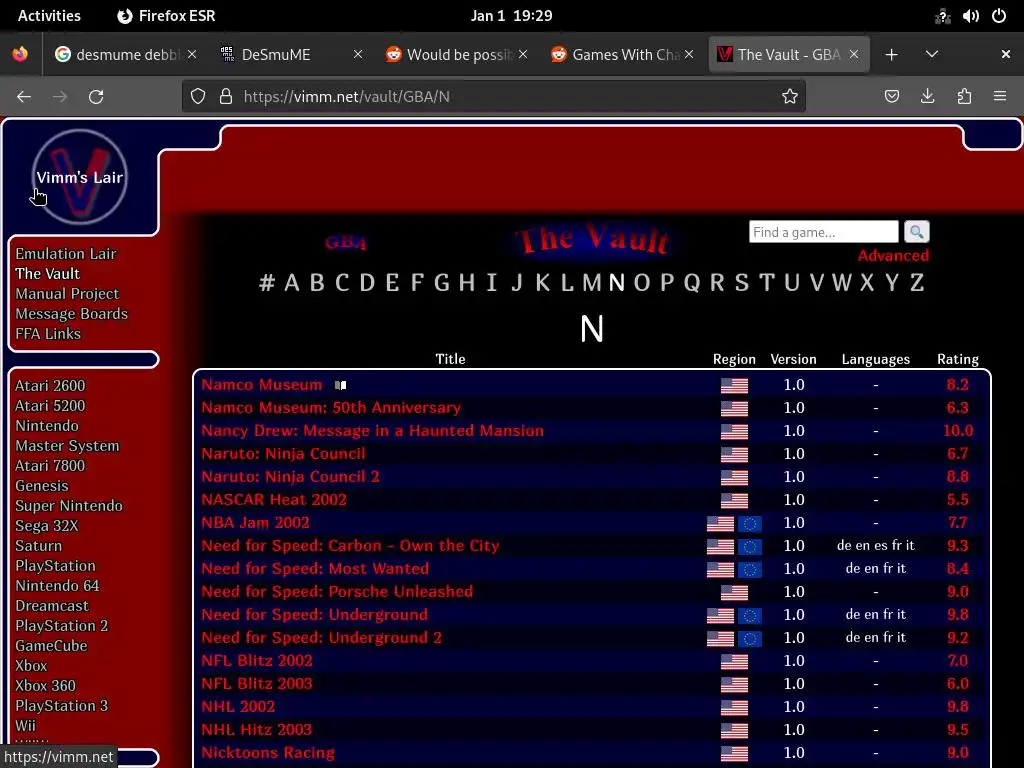Open Namco Museum: 50th Anniversary
Image resolution: width=1024 pixels, height=768 pixels.
point(330,408)
